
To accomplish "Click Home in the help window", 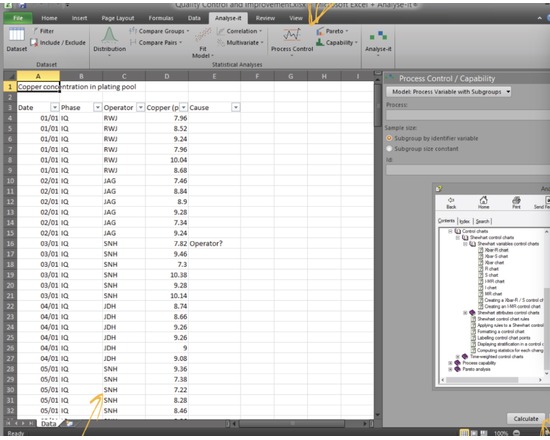I will coord(483,202).
